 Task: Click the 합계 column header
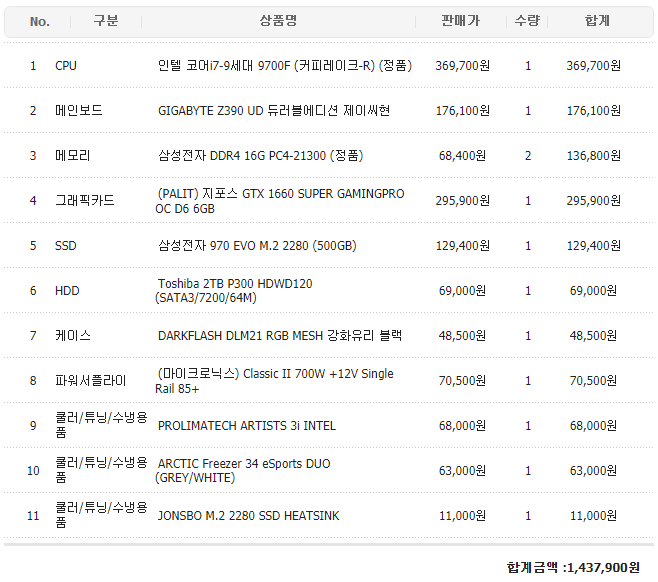(597, 21)
